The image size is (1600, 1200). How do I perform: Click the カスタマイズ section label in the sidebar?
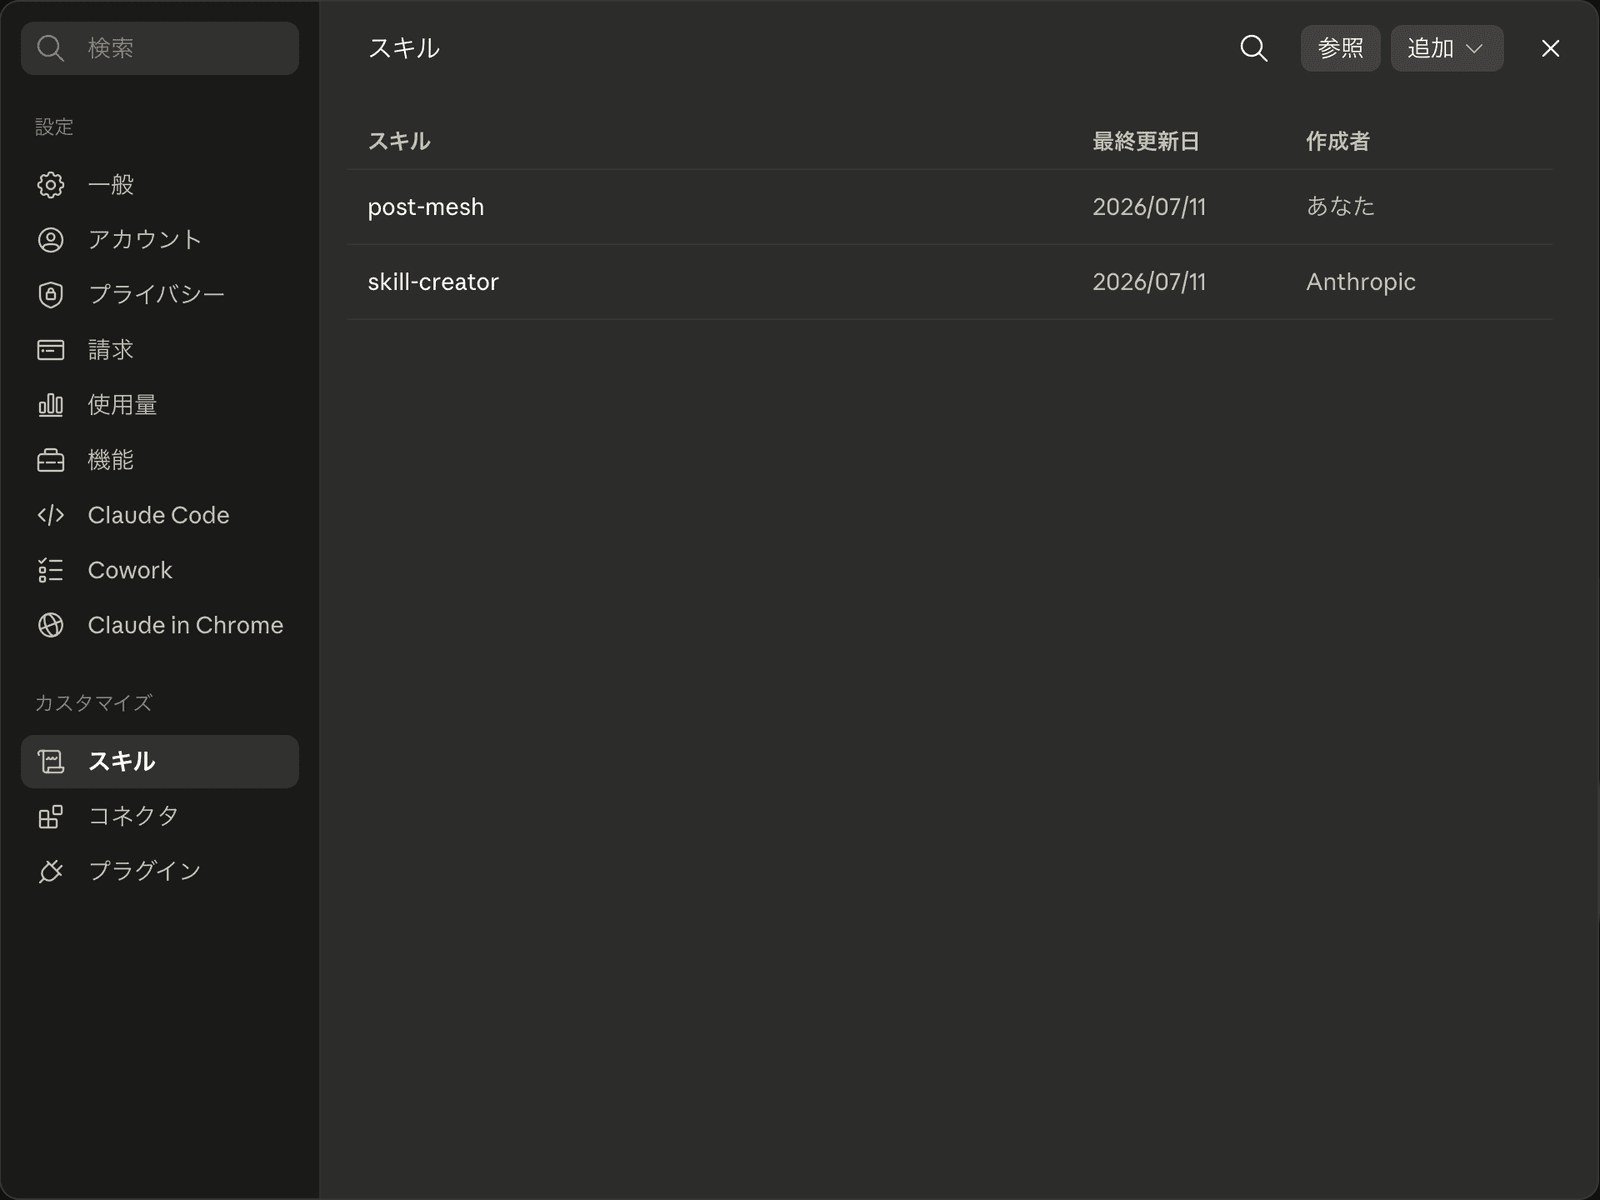[x=94, y=703]
